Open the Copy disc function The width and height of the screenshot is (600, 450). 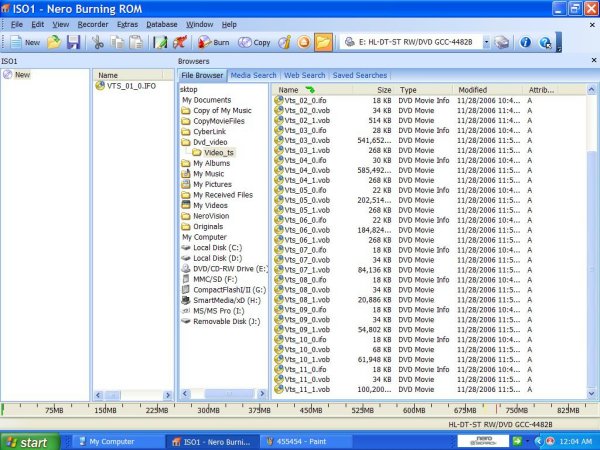point(254,42)
